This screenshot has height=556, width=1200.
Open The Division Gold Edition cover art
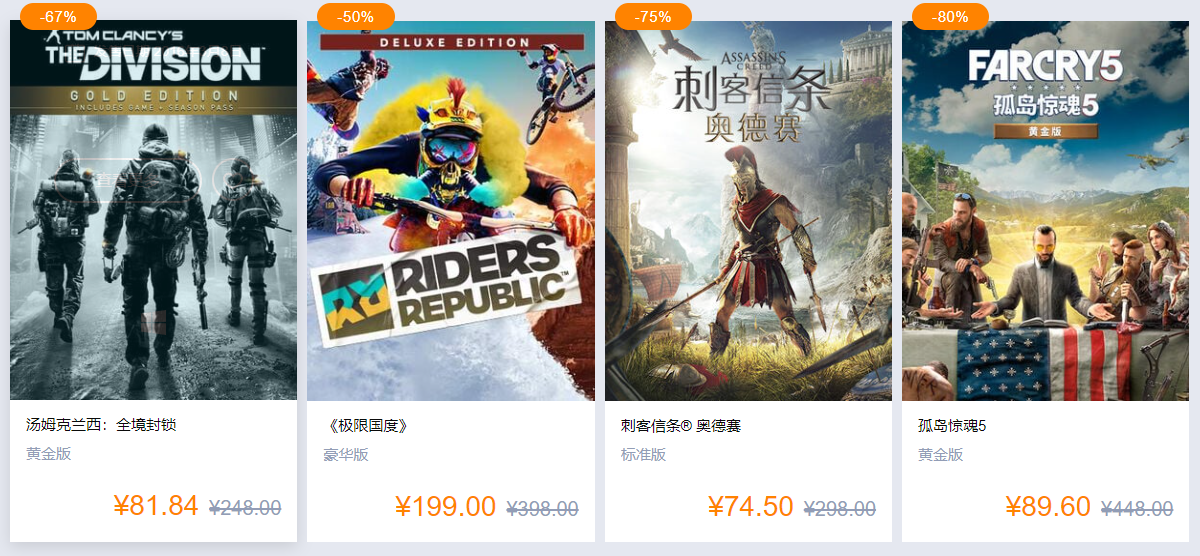pos(153,210)
